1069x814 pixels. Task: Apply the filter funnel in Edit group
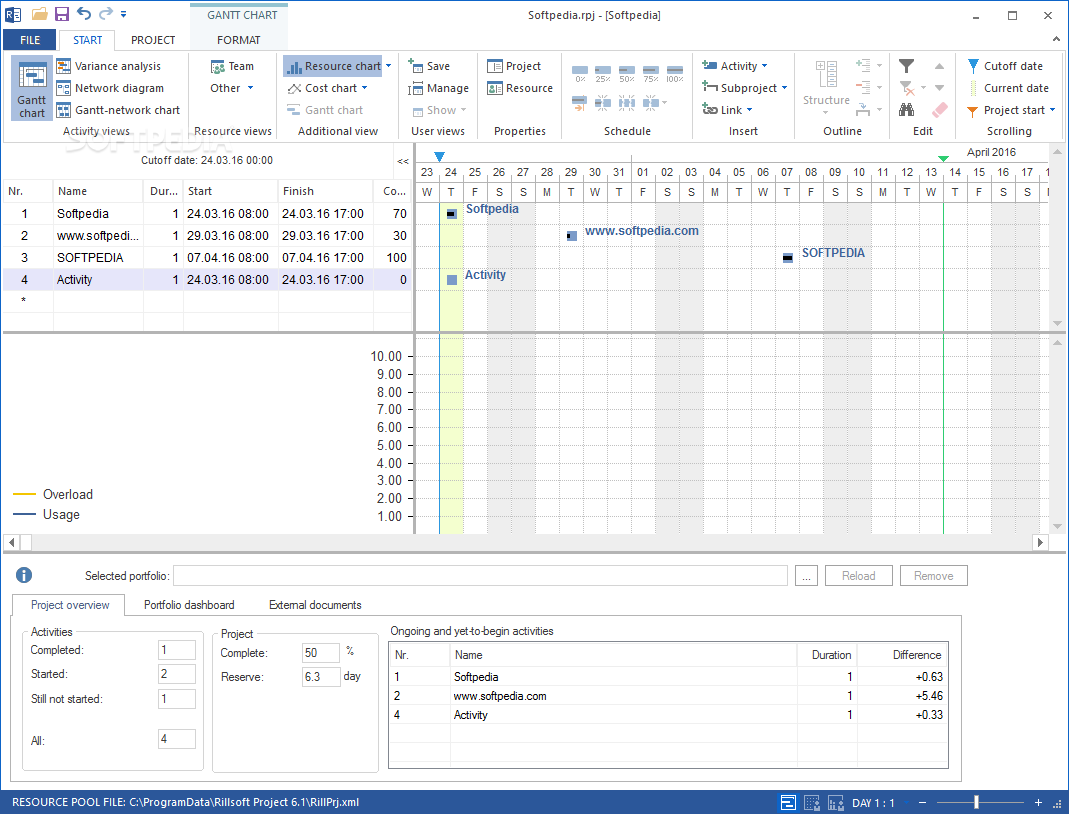pyautogui.click(x=906, y=66)
